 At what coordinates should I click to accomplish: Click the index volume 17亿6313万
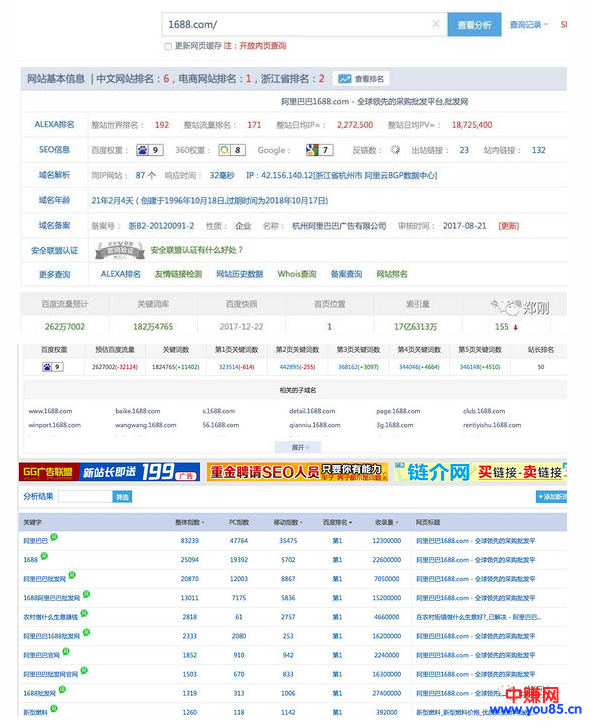coord(415,327)
